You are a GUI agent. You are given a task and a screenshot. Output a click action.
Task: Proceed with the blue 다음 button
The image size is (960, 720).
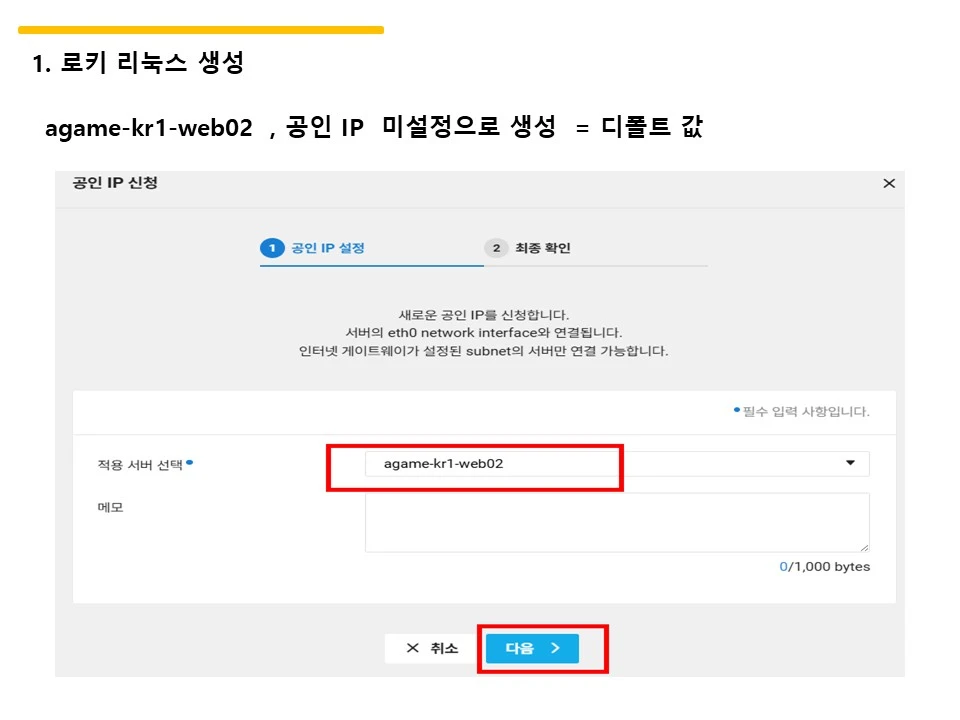tap(532, 648)
